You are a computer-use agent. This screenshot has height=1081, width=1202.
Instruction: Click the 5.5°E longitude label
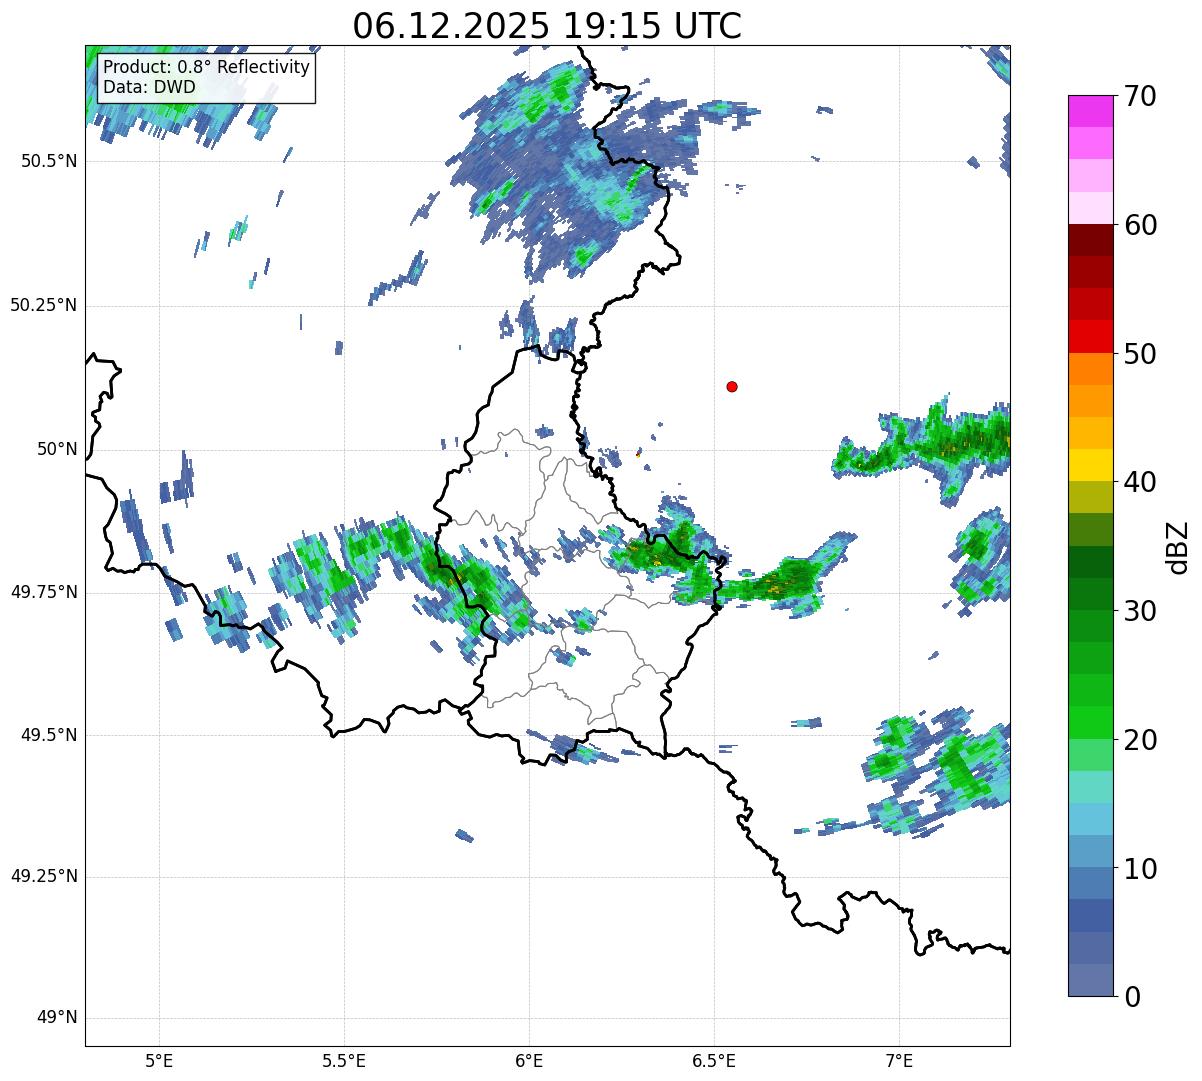pos(344,1062)
